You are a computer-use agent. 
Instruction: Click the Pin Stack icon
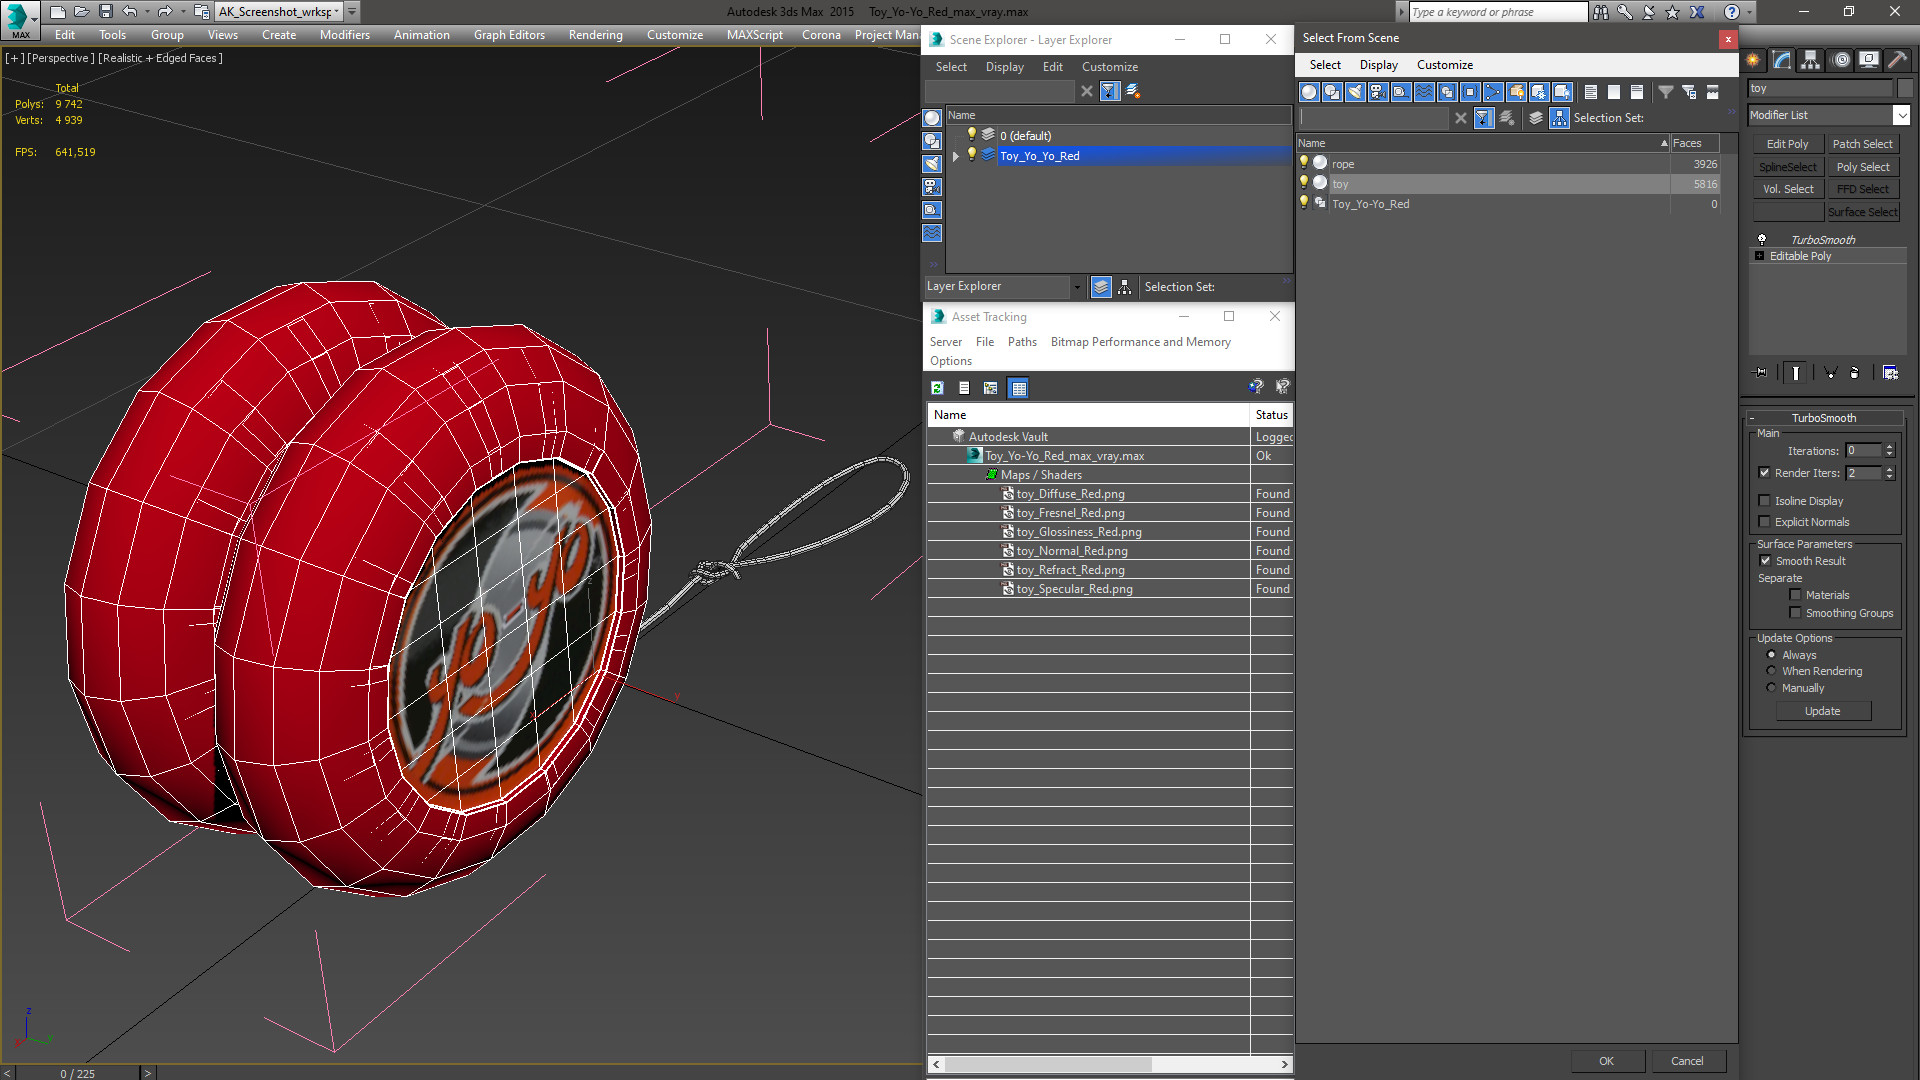click(x=1761, y=373)
